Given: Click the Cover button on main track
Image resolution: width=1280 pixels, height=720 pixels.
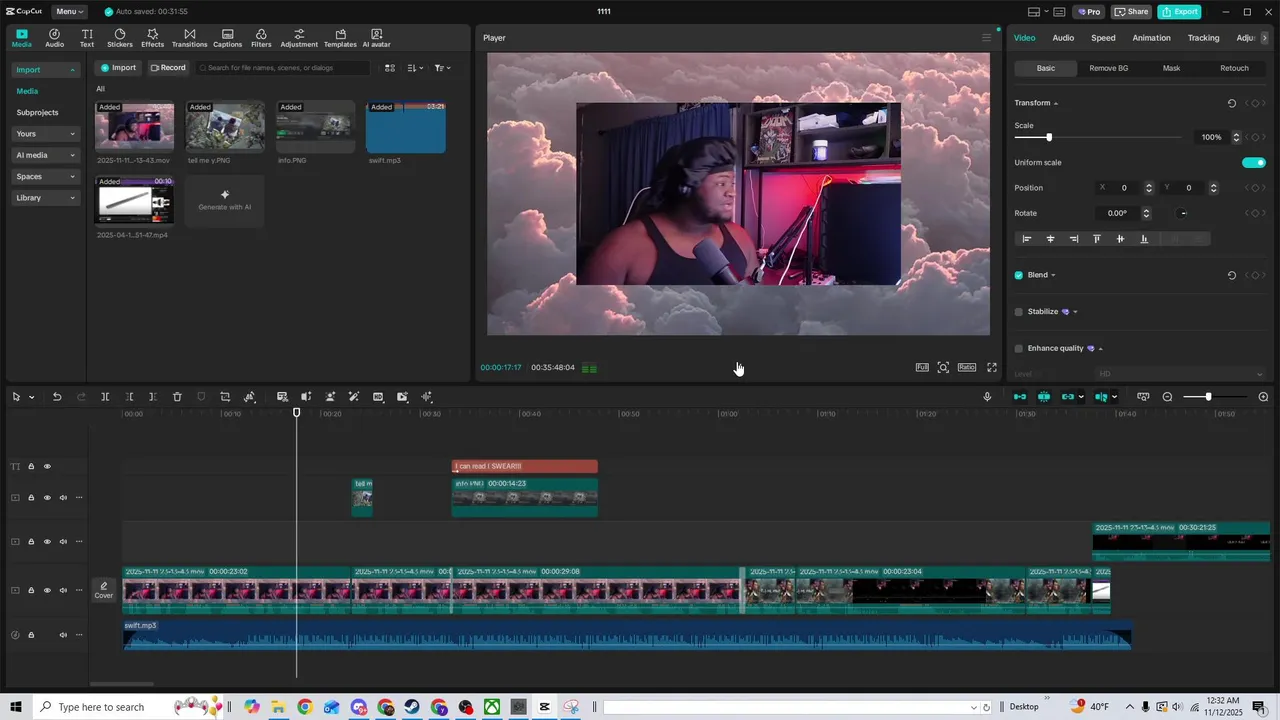Looking at the screenshot, I should point(104,590).
